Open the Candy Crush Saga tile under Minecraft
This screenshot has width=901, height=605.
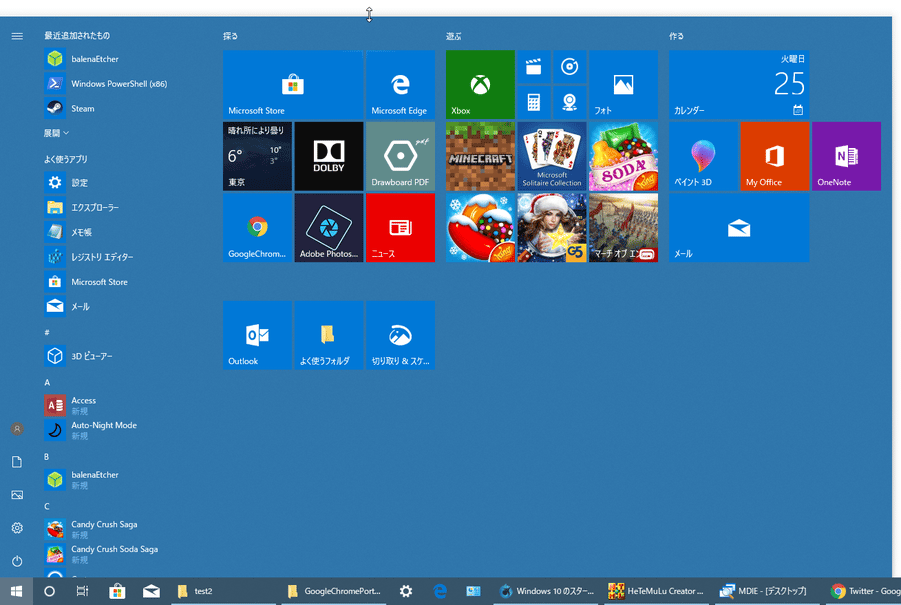(480, 228)
